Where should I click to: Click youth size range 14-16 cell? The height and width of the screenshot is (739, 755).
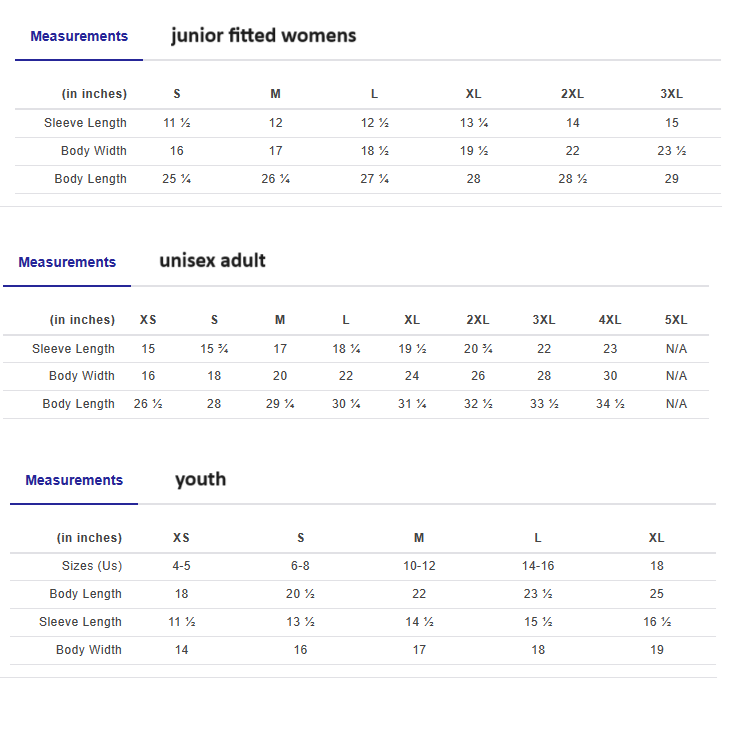[x=538, y=566]
